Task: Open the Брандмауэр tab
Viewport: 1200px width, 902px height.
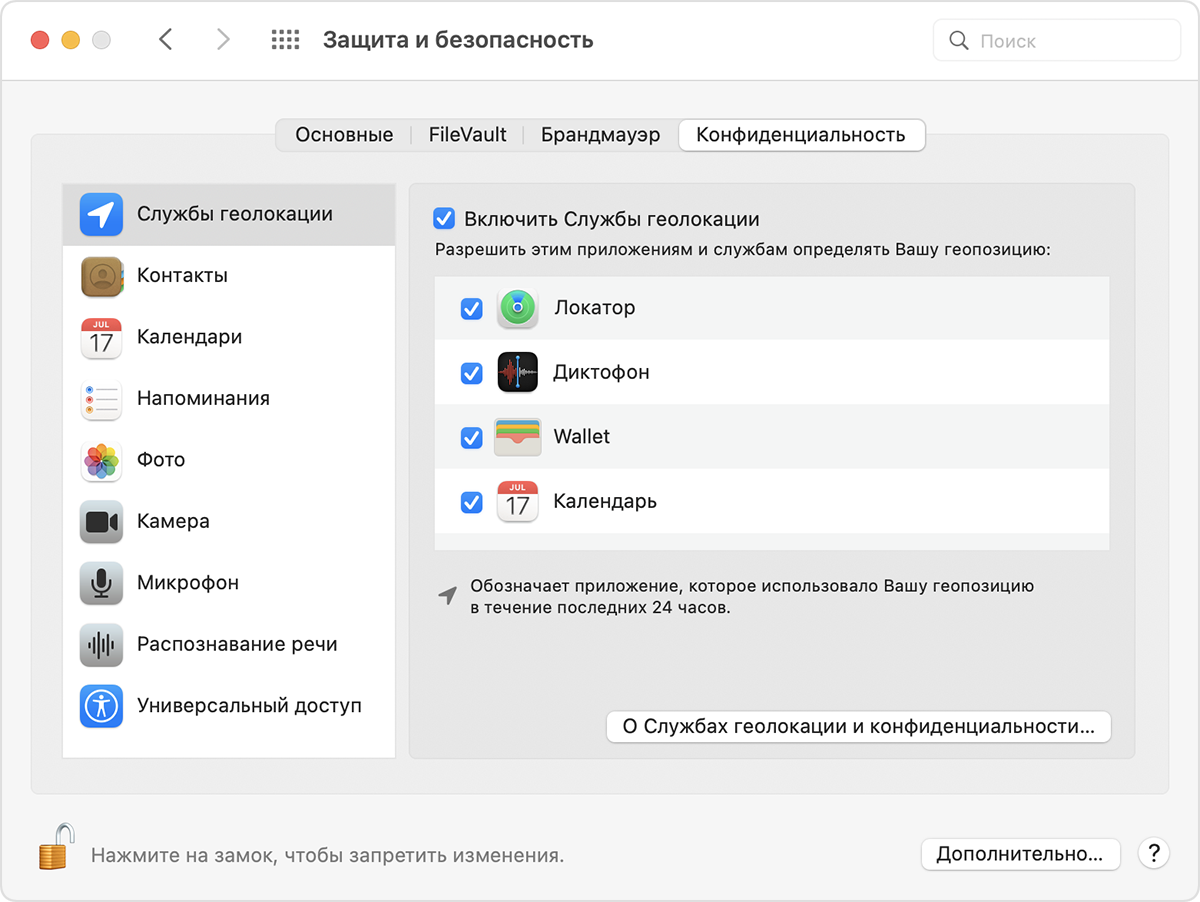Action: point(599,134)
